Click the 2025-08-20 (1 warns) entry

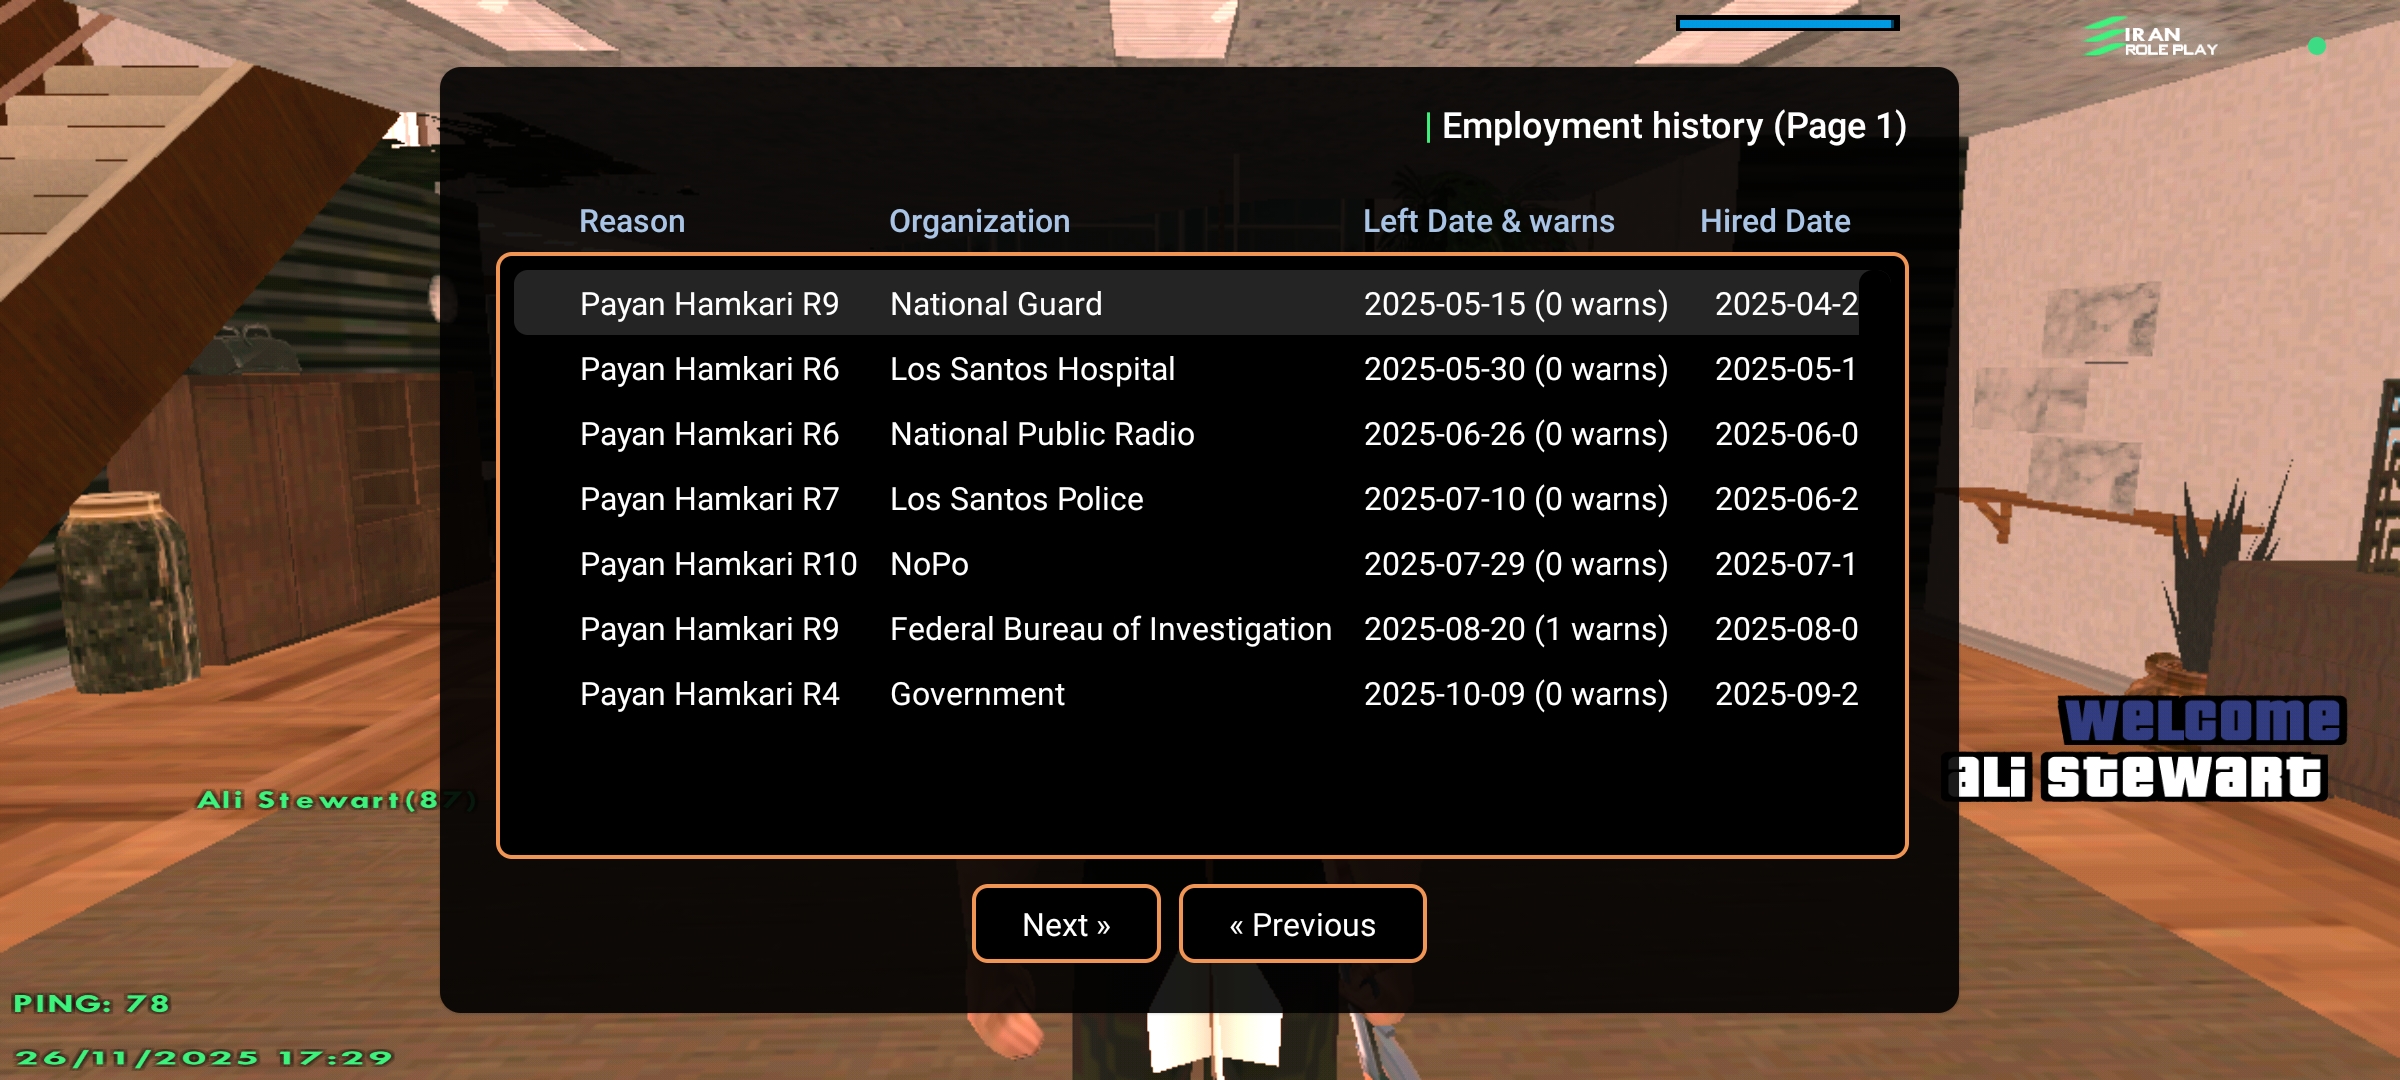[1515, 629]
